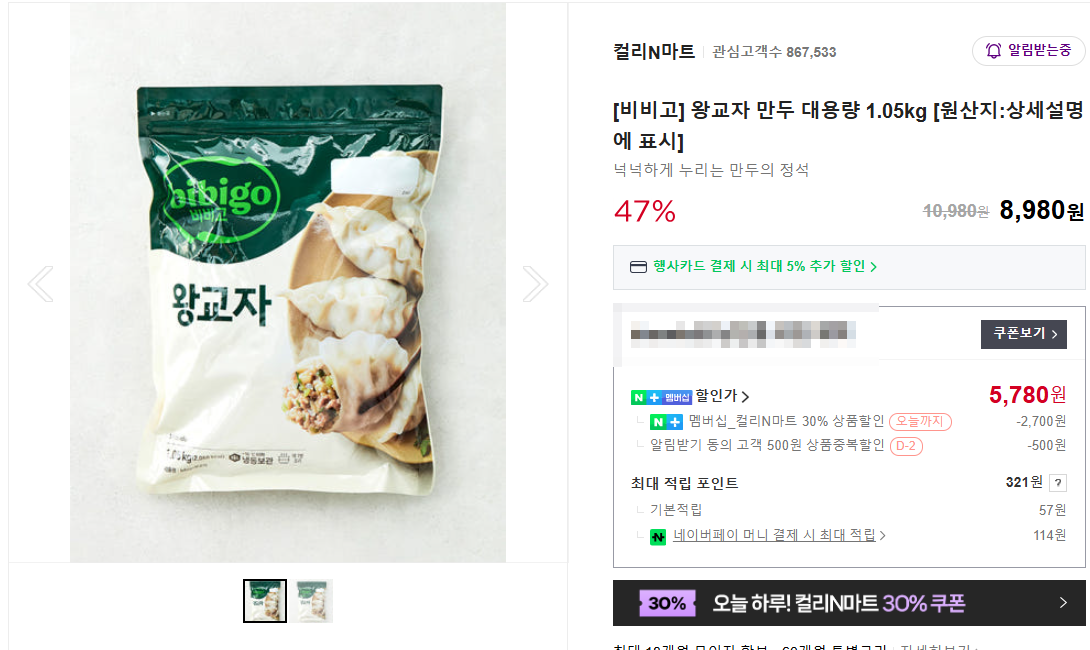Click the credit card icon
Viewport: 1090px width, 650px height.
click(638, 267)
